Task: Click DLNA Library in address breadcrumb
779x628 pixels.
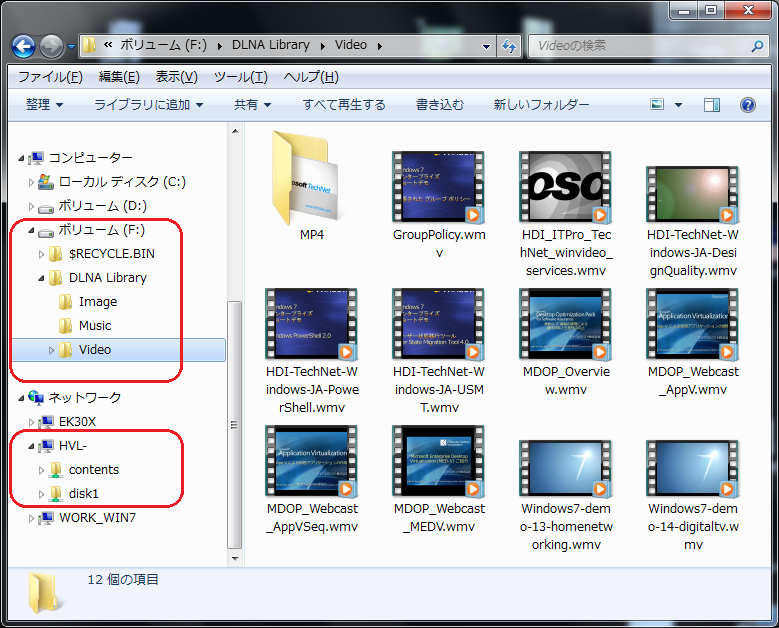Action: click(271, 45)
